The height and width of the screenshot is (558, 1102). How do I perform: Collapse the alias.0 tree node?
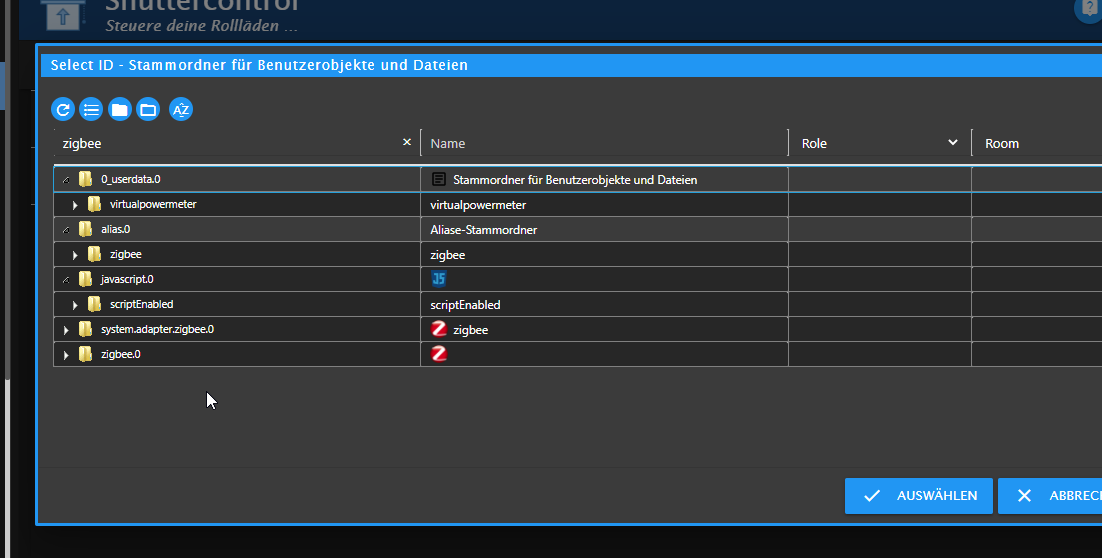[x=66, y=230]
